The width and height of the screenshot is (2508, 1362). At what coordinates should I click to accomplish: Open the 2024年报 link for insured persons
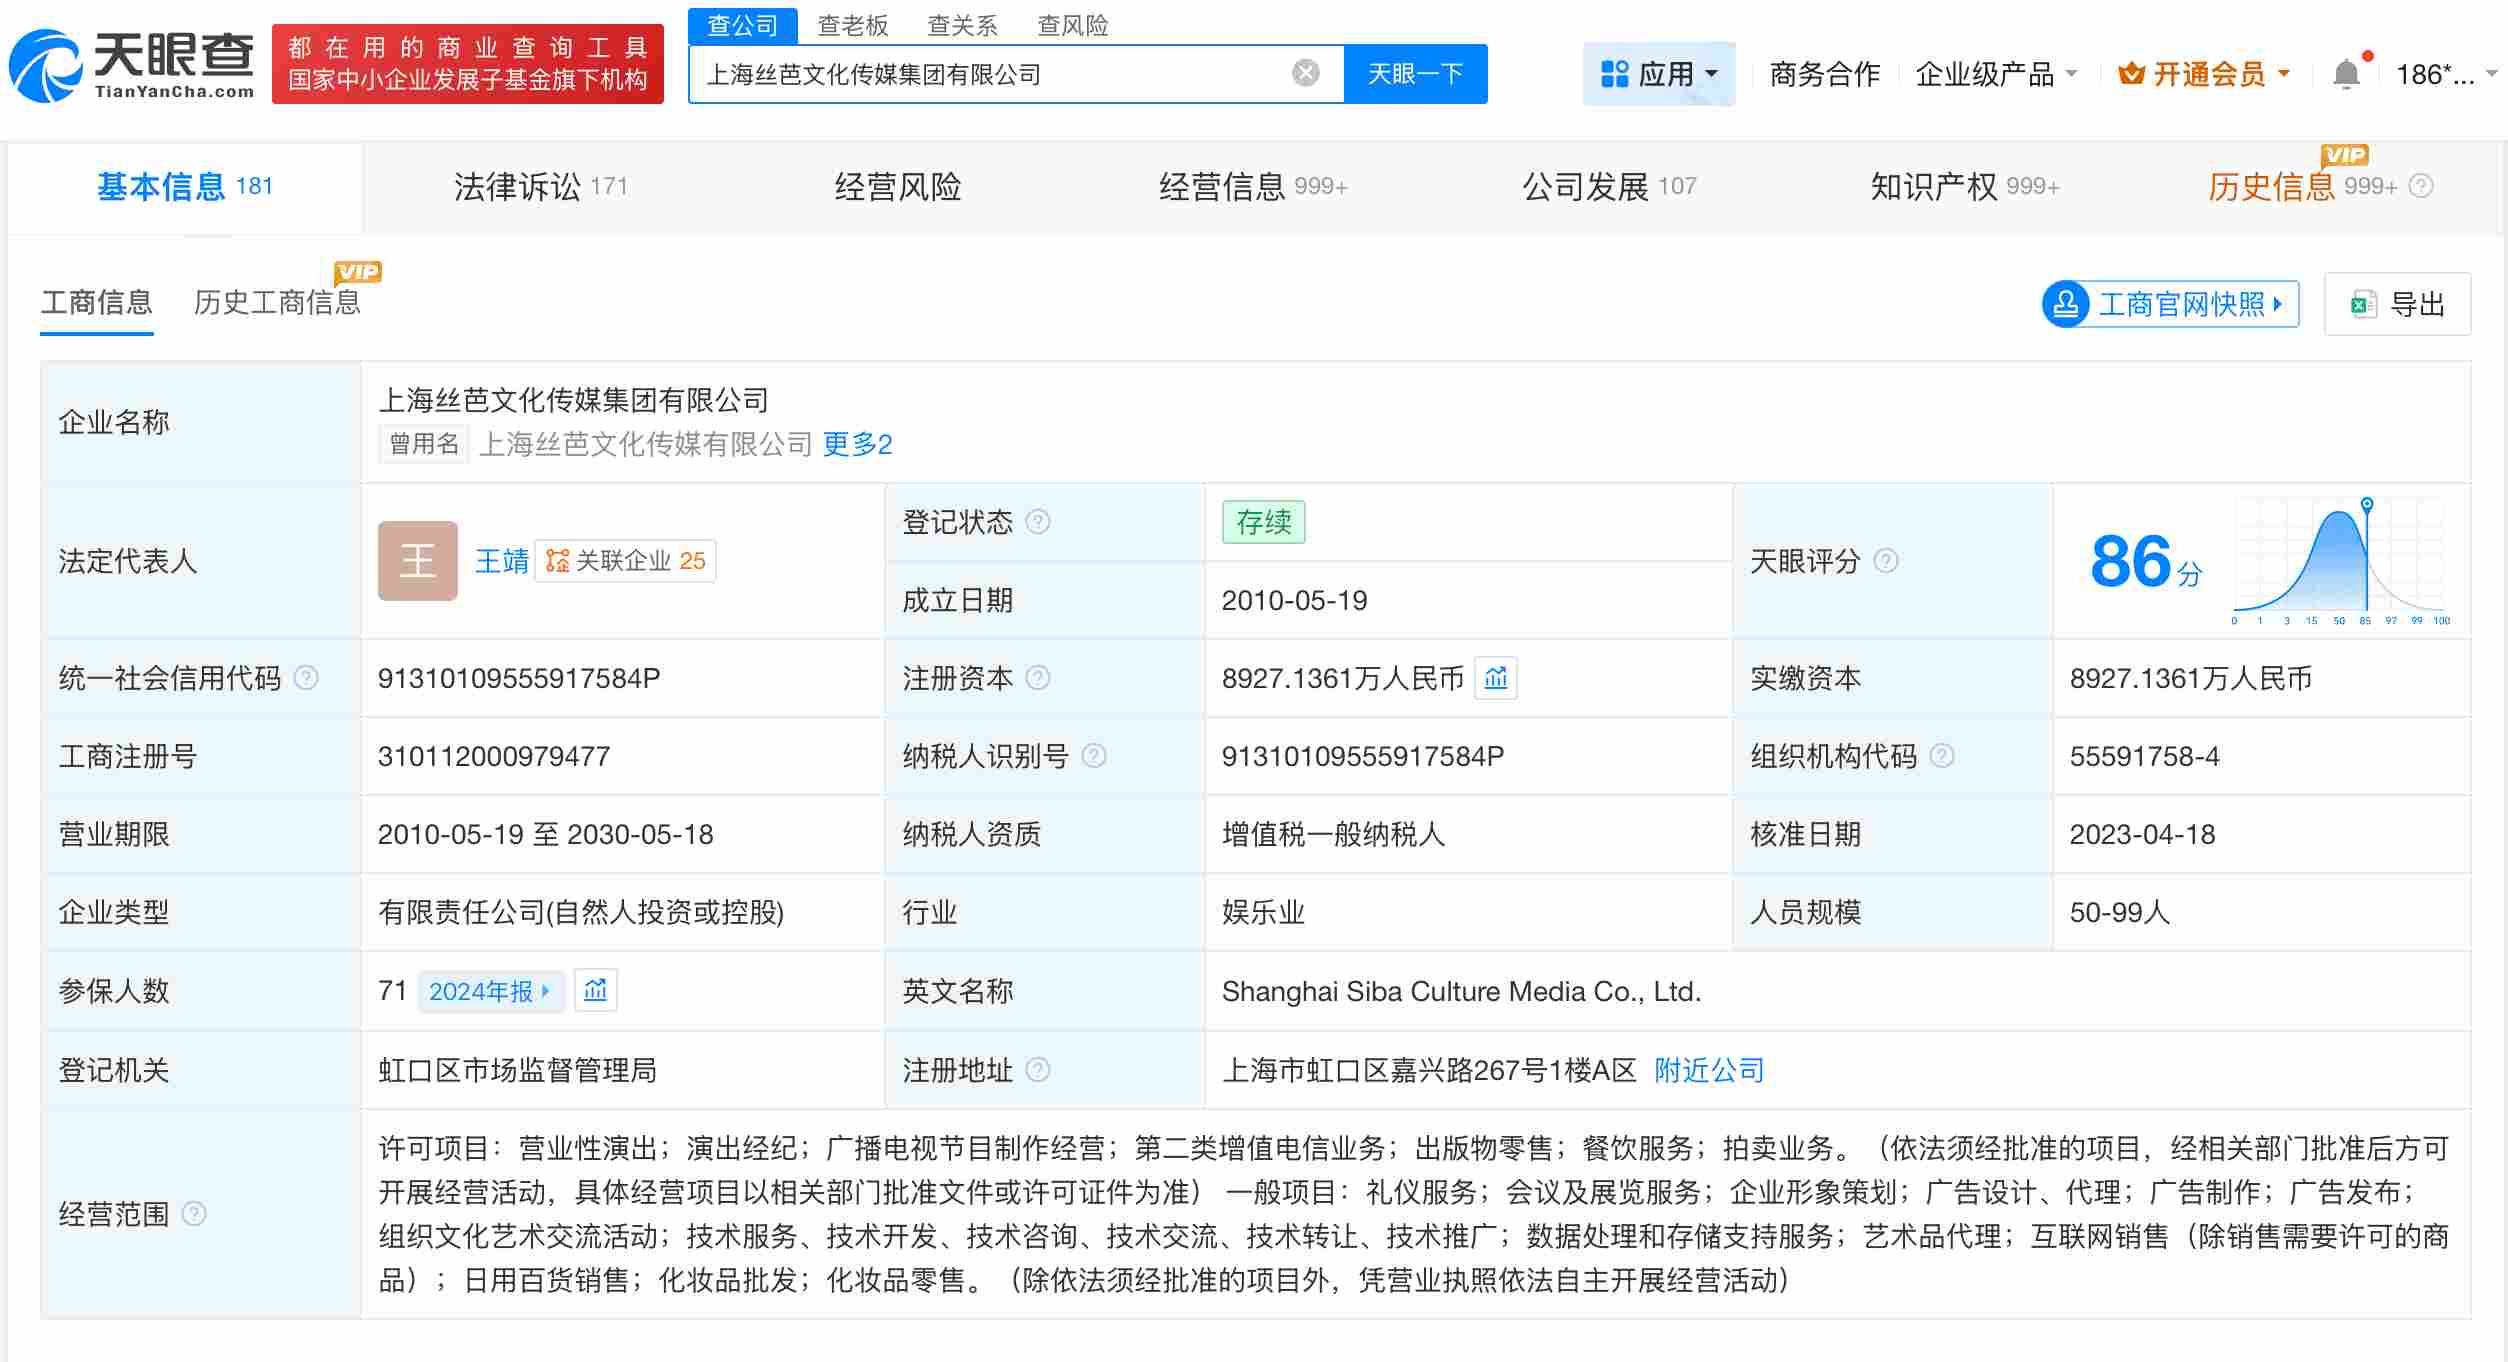[486, 990]
